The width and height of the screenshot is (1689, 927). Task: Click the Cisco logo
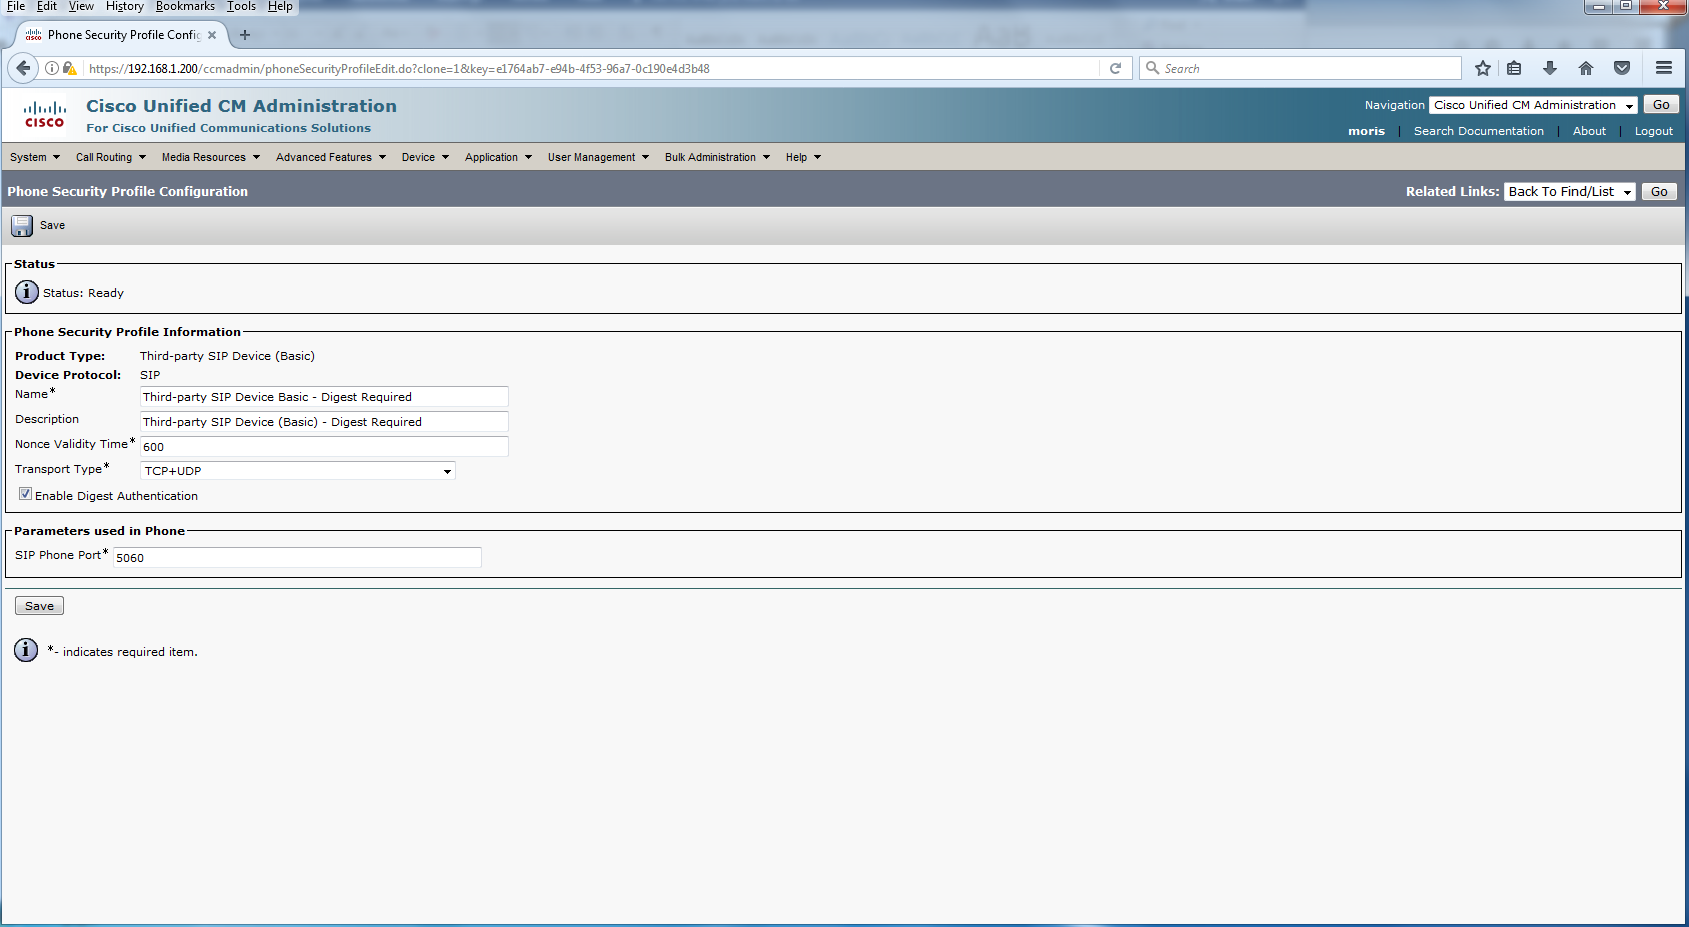(45, 115)
